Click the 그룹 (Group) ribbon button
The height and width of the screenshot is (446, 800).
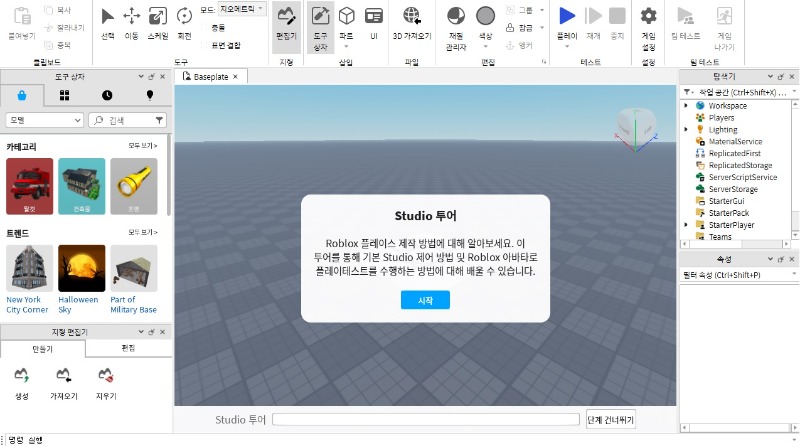(519, 10)
